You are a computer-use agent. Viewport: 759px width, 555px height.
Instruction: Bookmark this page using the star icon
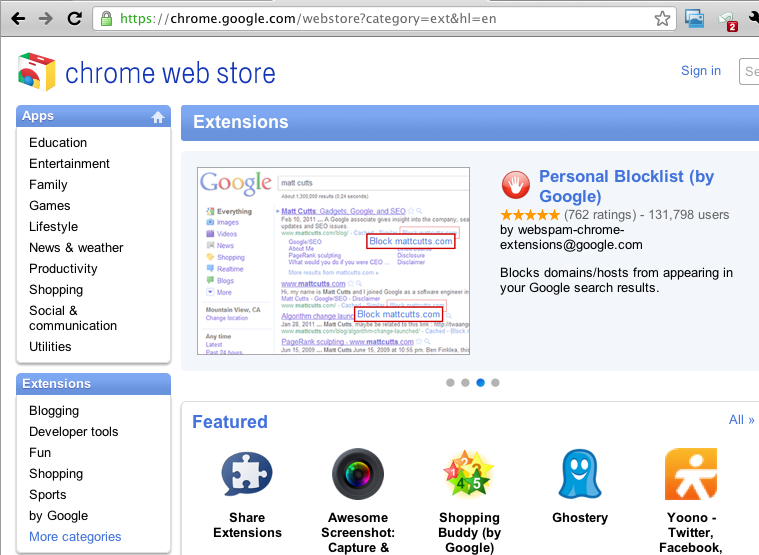pos(662,18)
